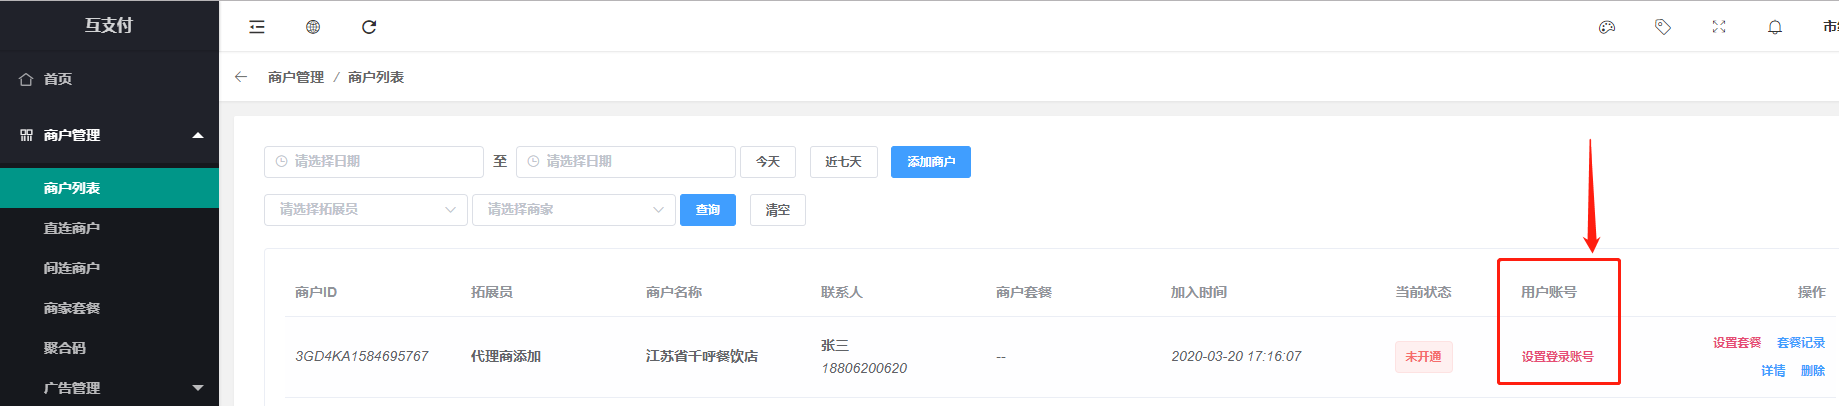Click the 今天 button
Viewport: 1839px width, 406px height.
[x=768, y=162]
